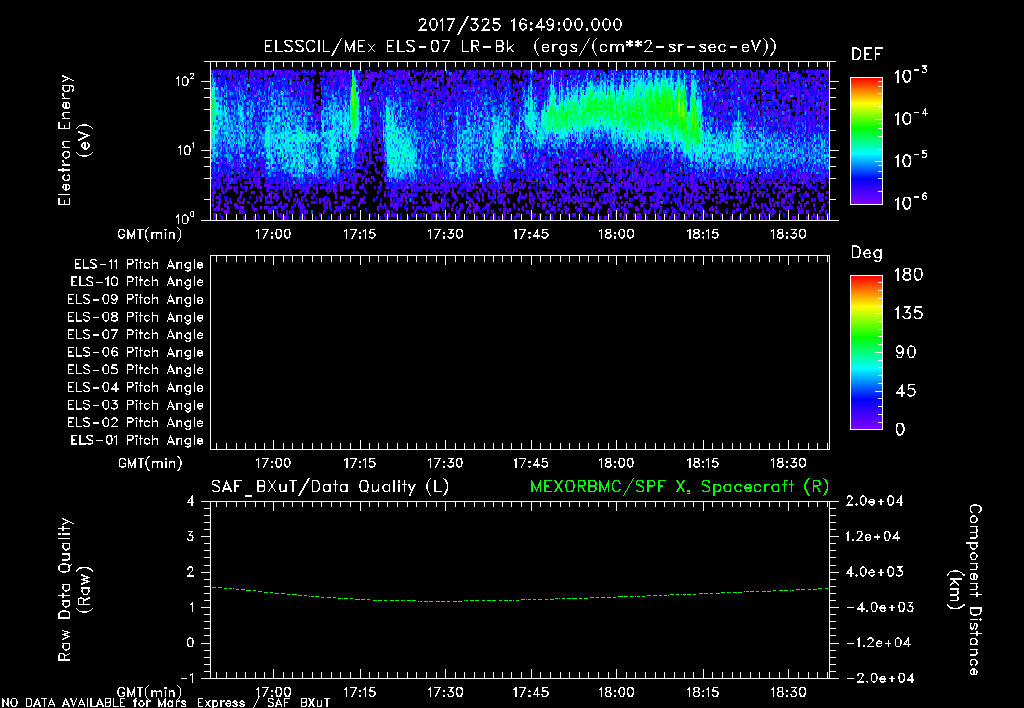Click the NO DATA AVAILABLE status message

[166, 703]
